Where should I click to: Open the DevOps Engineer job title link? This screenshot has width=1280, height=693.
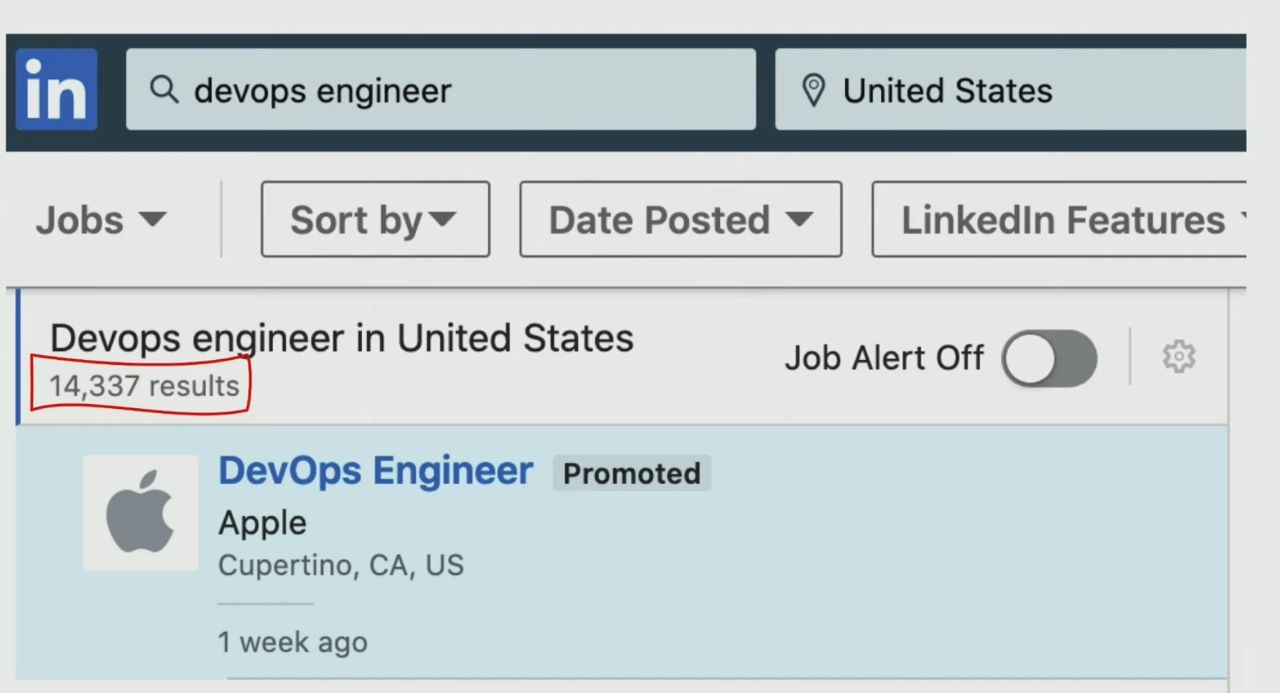point(376,471)
